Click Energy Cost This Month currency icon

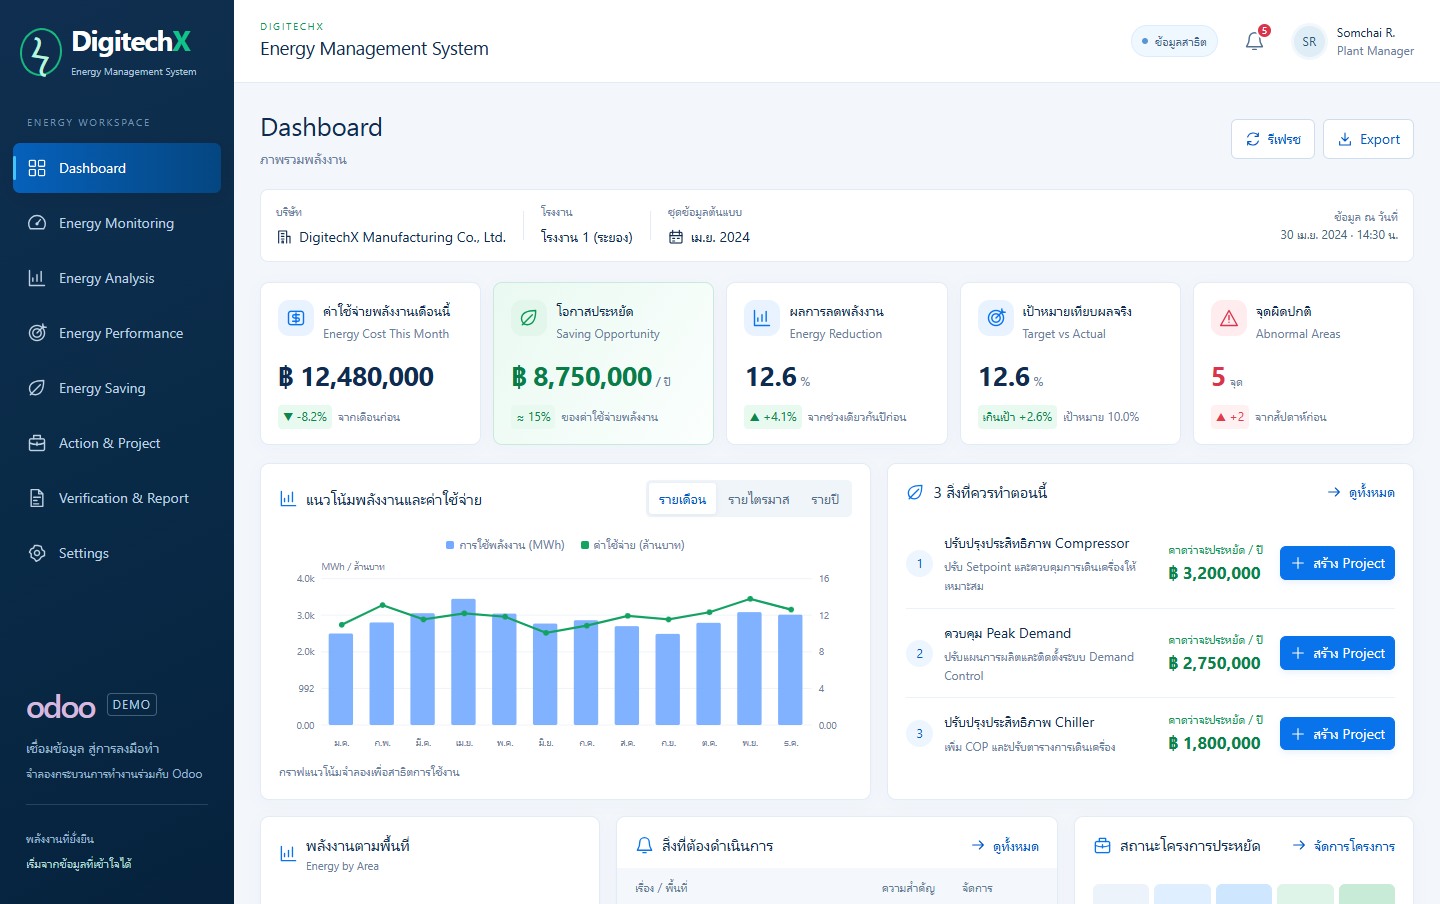296,318
